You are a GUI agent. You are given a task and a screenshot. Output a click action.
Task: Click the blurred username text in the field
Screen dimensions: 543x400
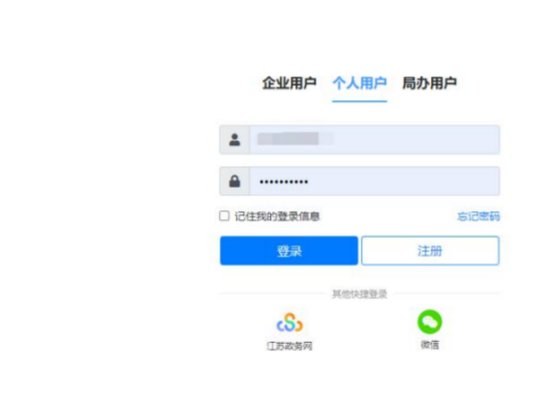[x=294, y=139]
